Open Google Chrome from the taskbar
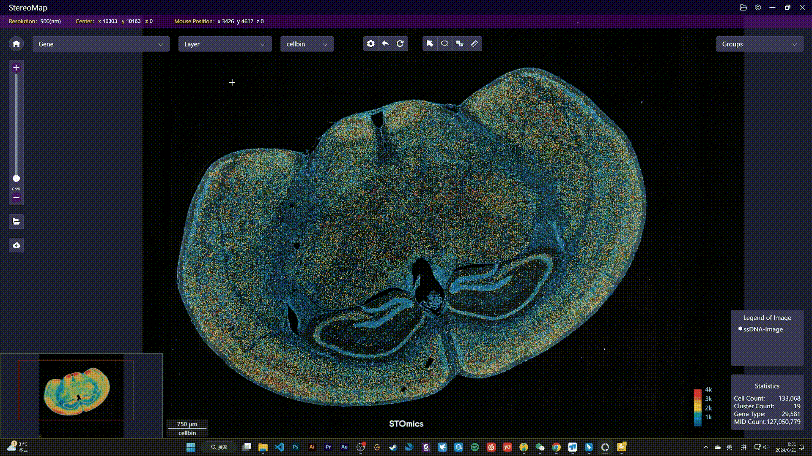 pos(556,447)
